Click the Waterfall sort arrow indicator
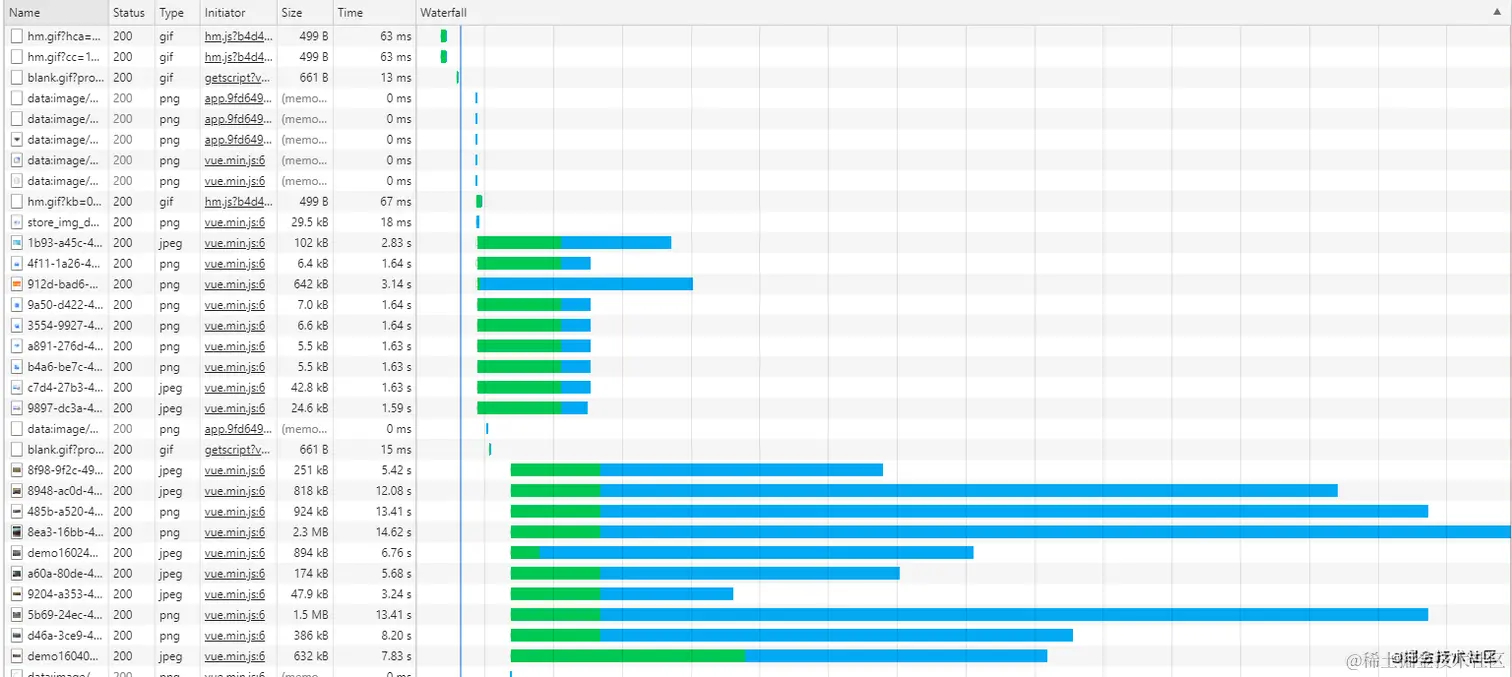Image resolution: width=1512 pixels, height=677 pixels. coord(1496,12)
